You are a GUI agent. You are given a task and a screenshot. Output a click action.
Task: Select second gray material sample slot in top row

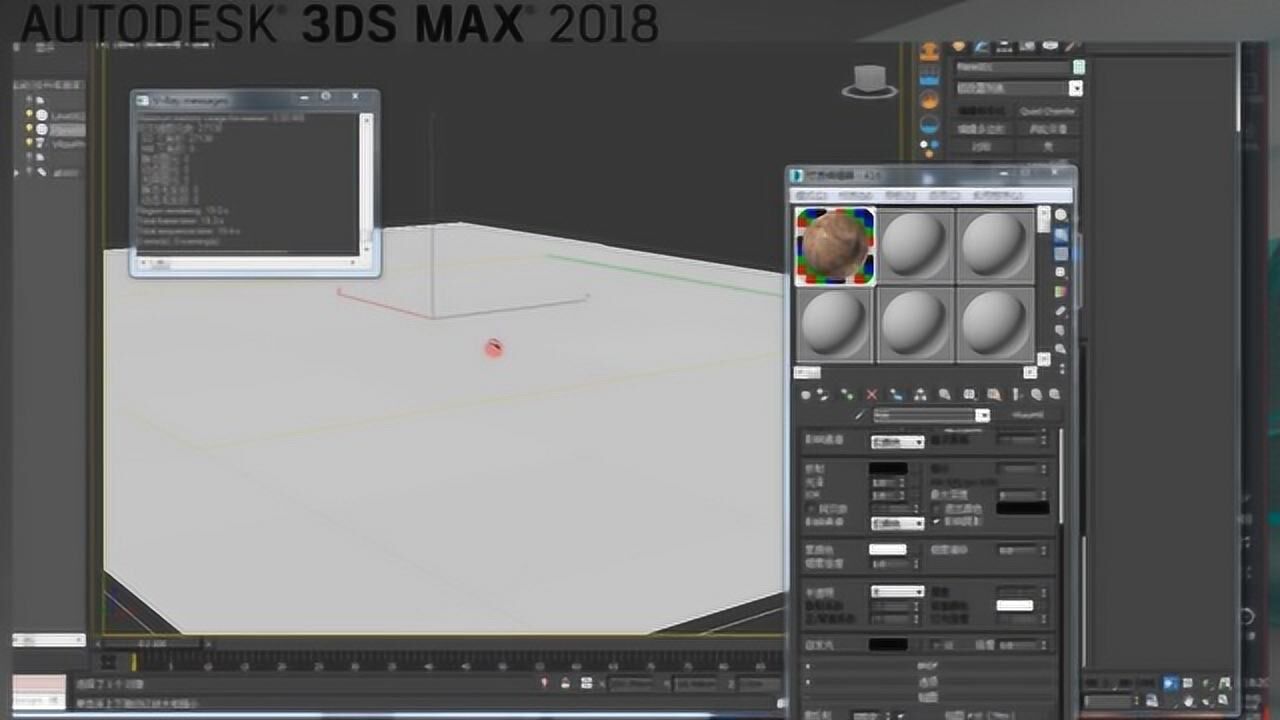(915, 246)
